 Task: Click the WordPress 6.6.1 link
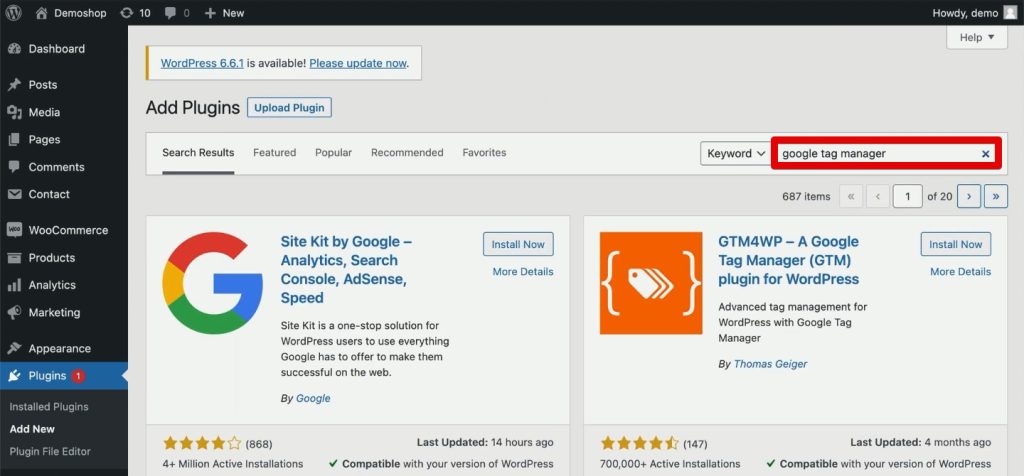point(202,63)
